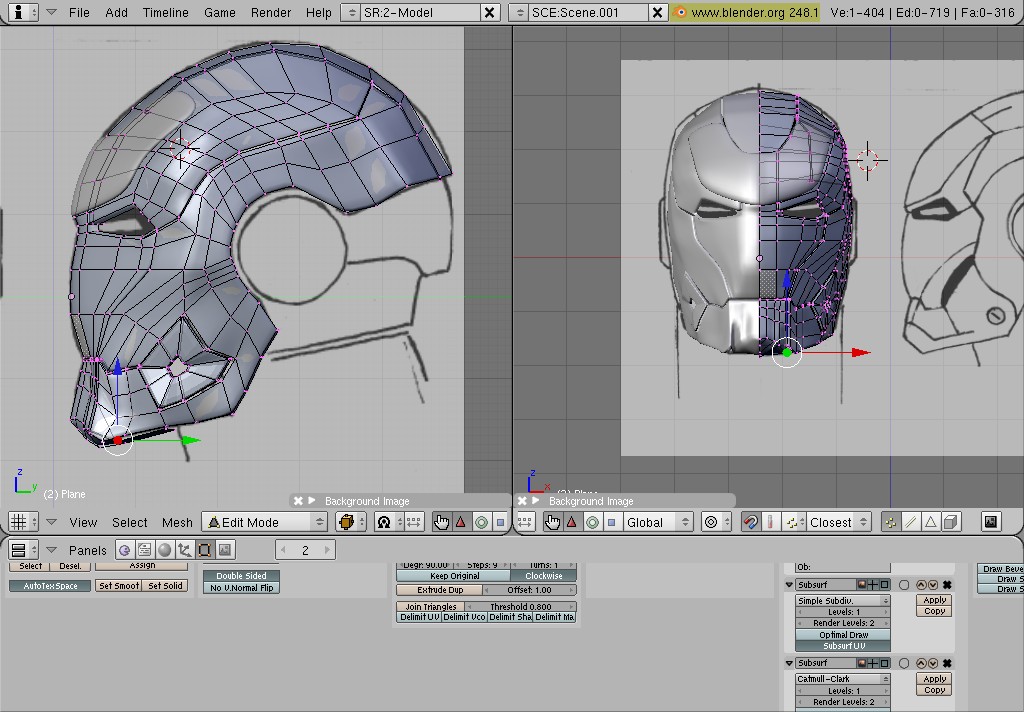Toggle Optimal Draw on first Subsurf modifier
The height and width of the screenshot is (712, 1024).
pyautogui.click(x=843, y=634)
